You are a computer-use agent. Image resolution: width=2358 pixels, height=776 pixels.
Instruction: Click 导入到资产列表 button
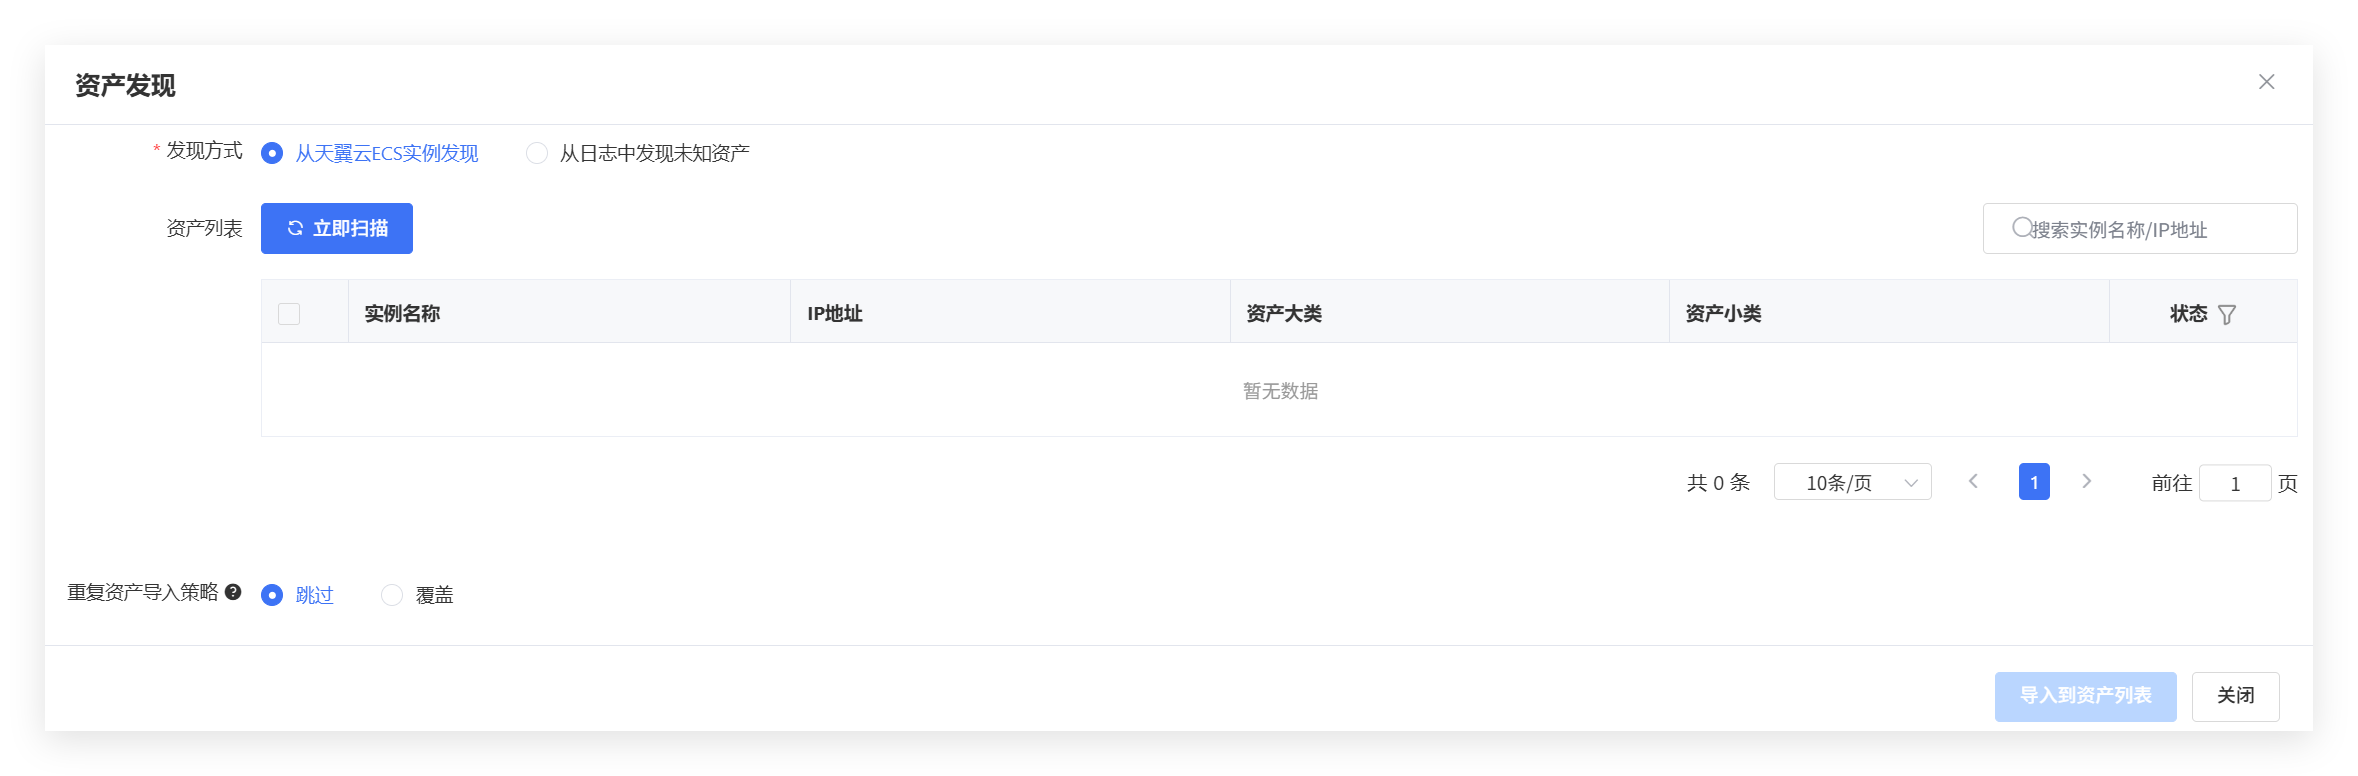(2086, 696)
